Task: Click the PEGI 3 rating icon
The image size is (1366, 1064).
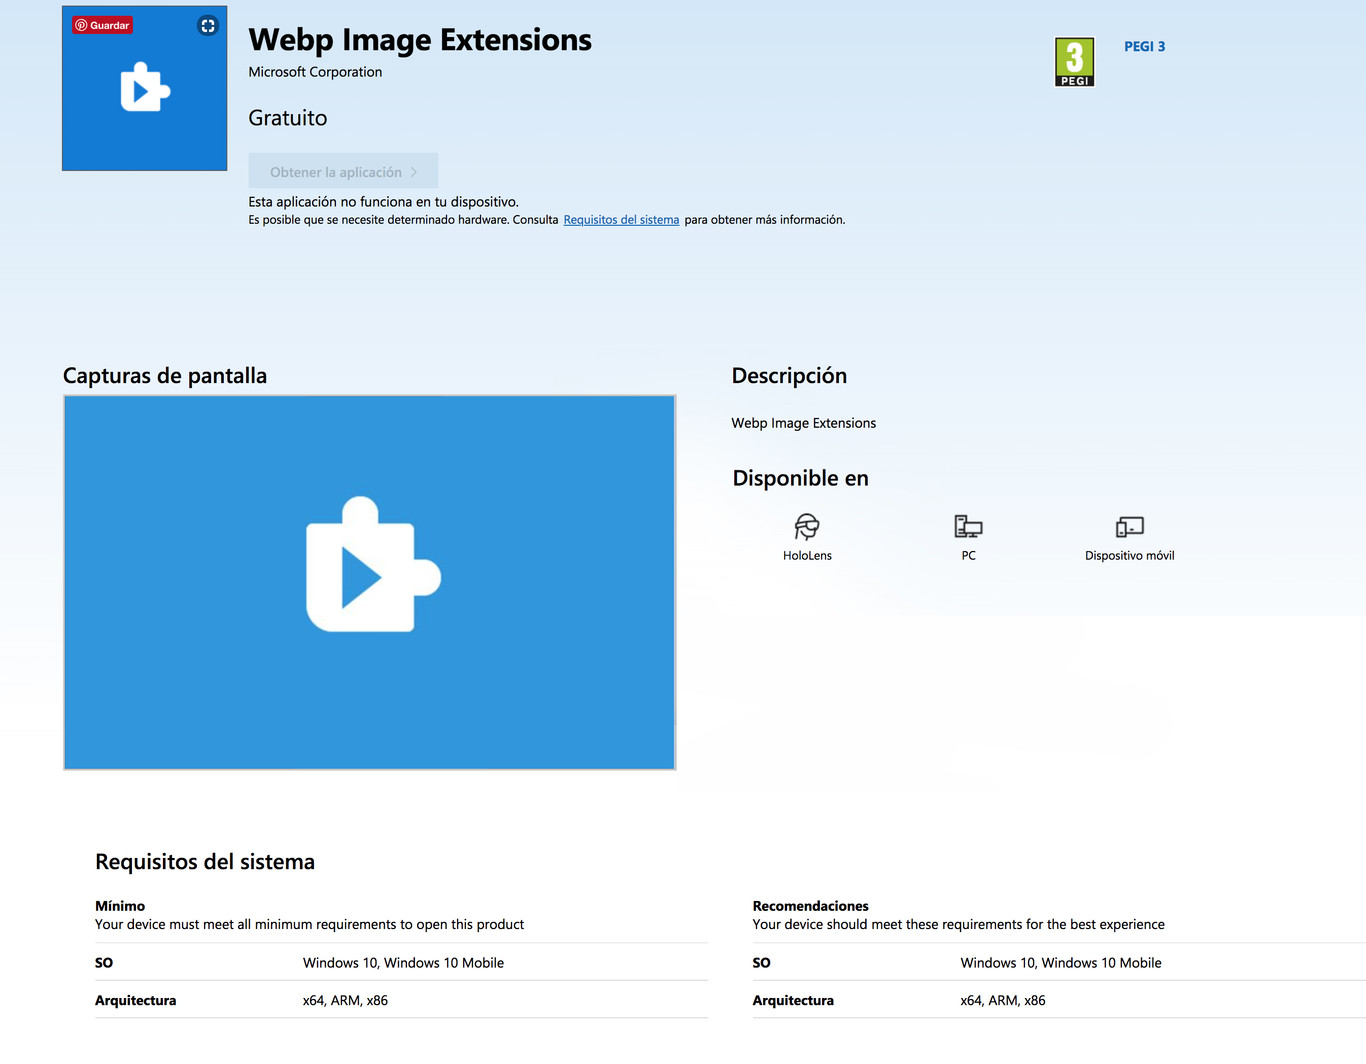Action: (x=1074, y=61)
